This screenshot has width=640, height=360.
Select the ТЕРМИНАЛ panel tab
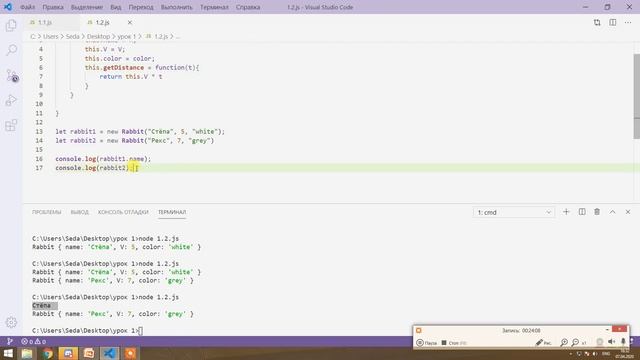click(x=172, y=212)
